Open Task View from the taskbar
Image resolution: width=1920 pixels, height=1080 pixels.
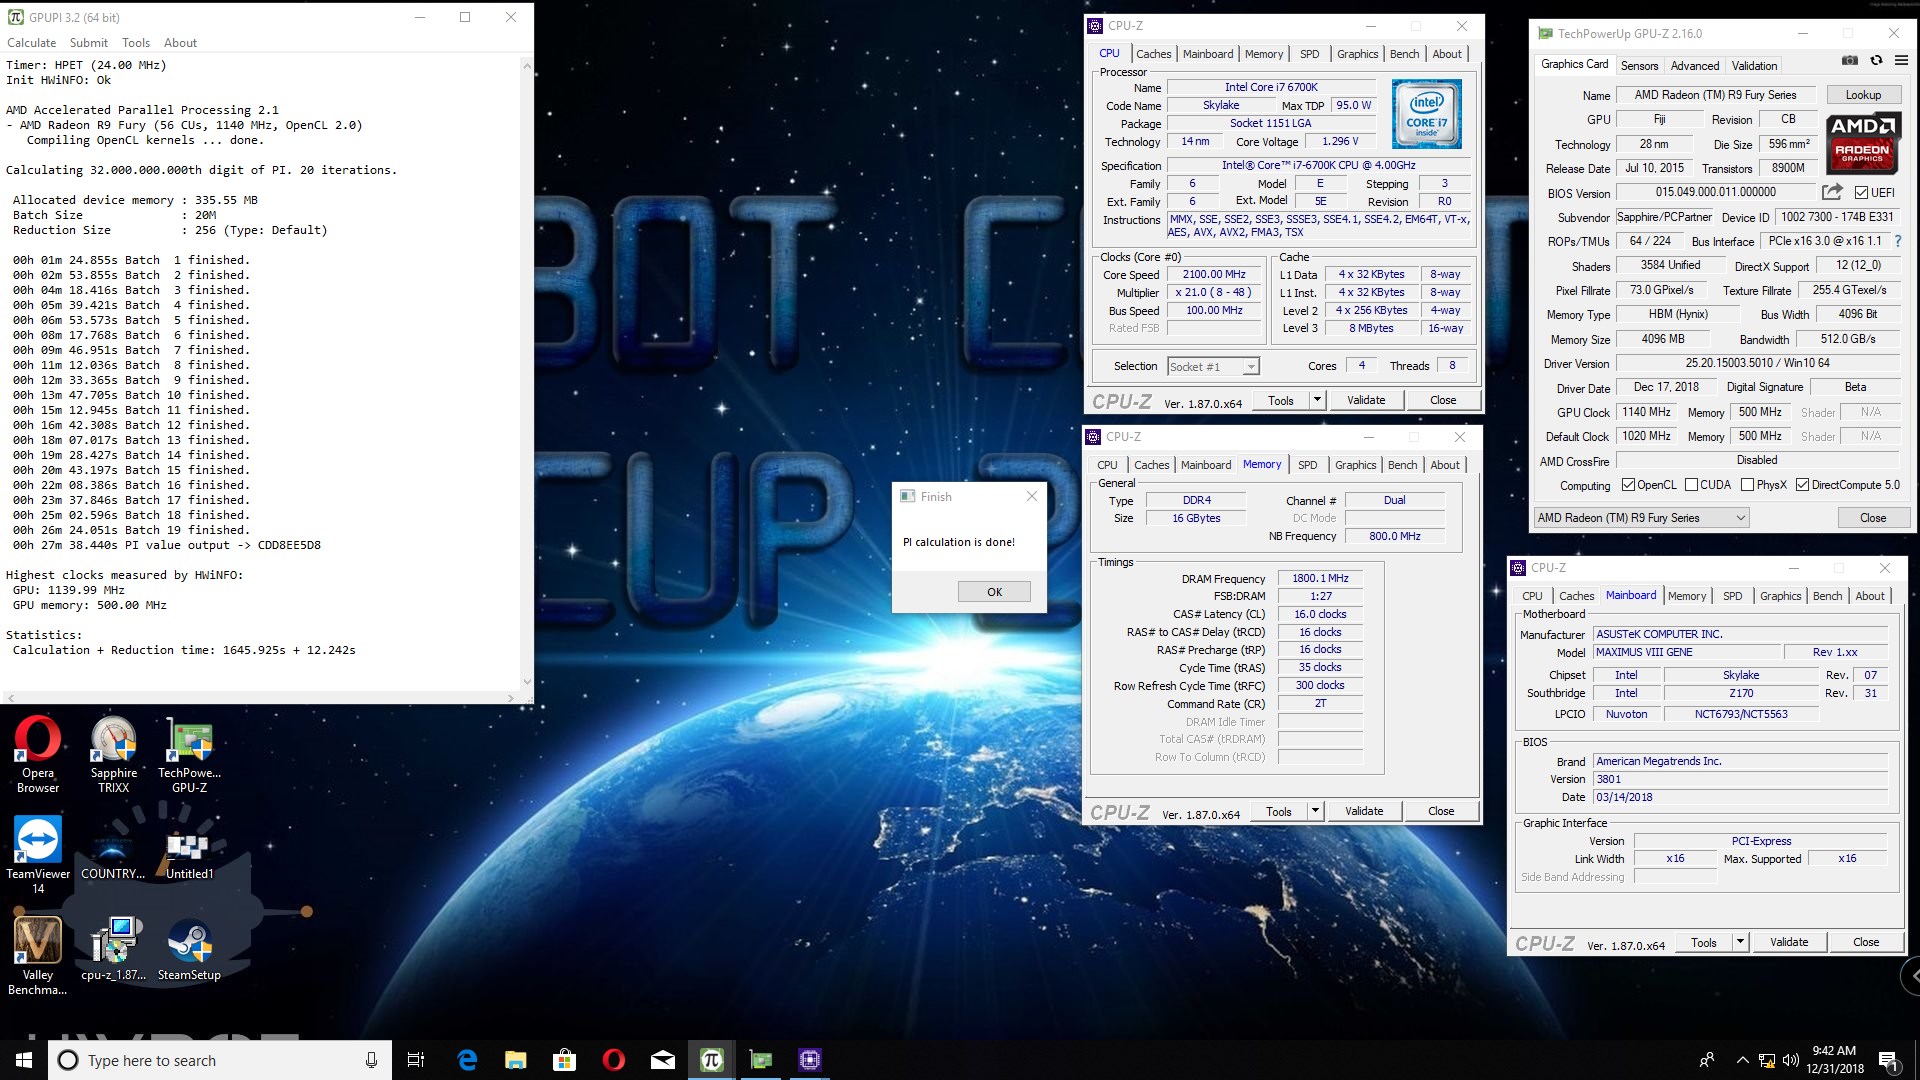click(x=416, y=1060)
